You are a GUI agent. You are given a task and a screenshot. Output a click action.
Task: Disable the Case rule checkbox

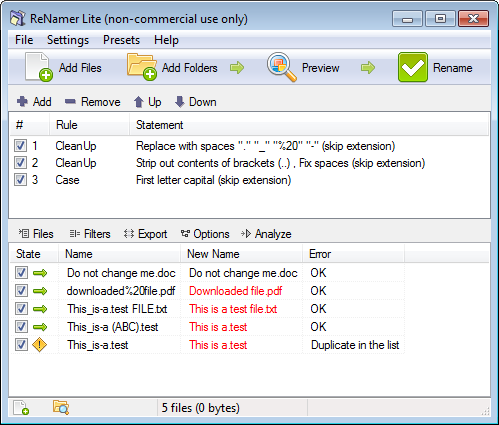point(20,180)
